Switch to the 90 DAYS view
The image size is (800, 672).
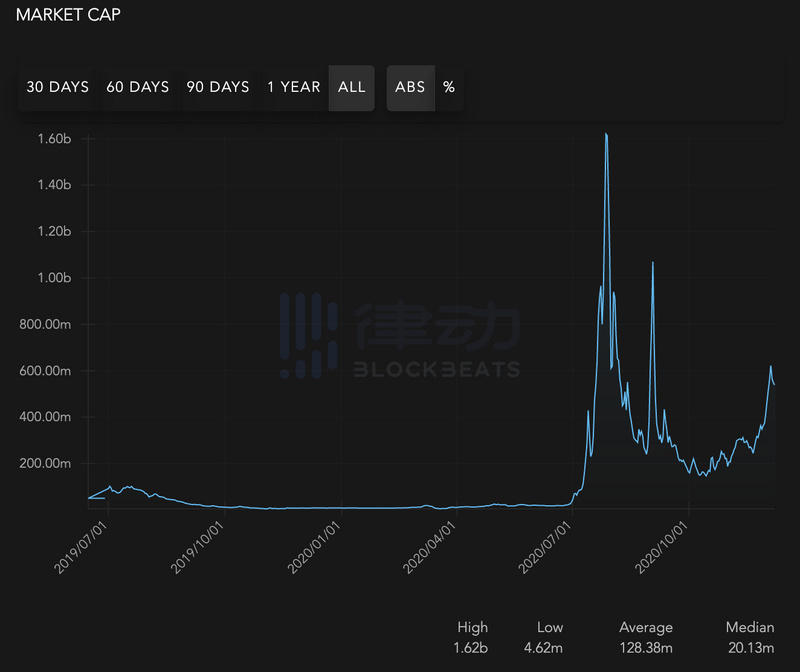click(x=219, y=87)
